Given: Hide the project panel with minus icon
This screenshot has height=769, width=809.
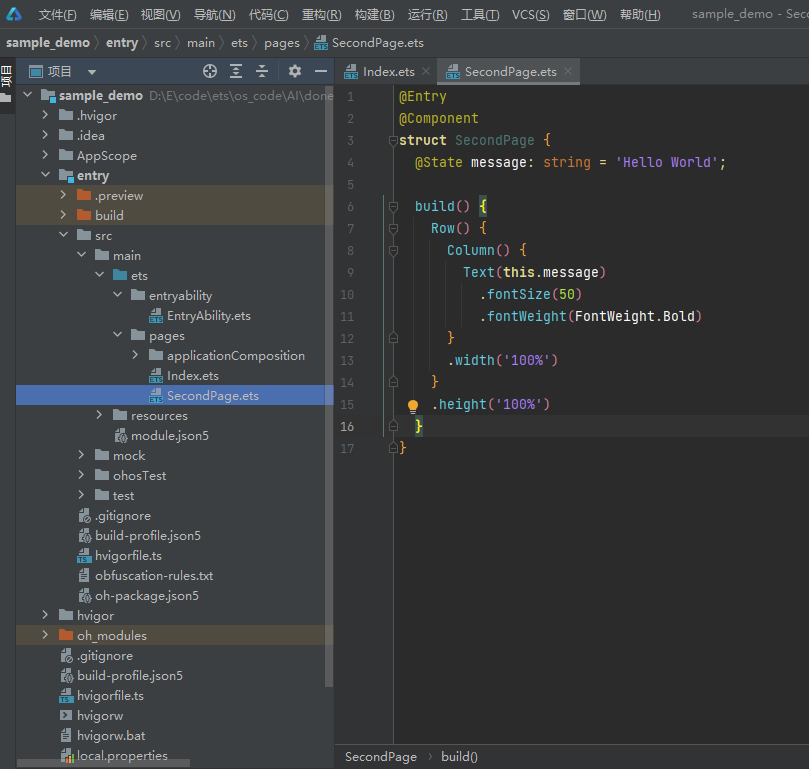Looking at the screenshot, I should coord(321,71).
